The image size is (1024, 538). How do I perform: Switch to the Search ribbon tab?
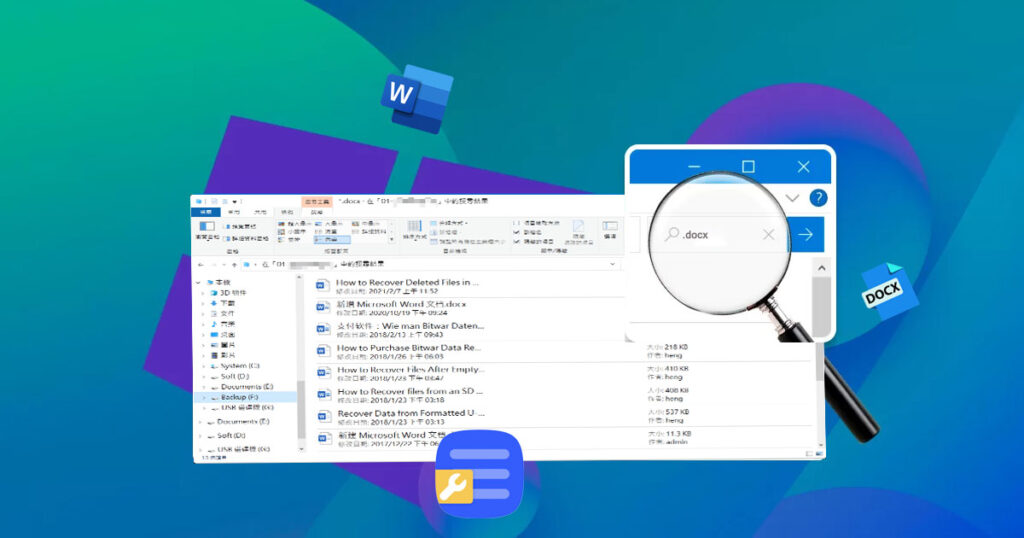point(317,212)
